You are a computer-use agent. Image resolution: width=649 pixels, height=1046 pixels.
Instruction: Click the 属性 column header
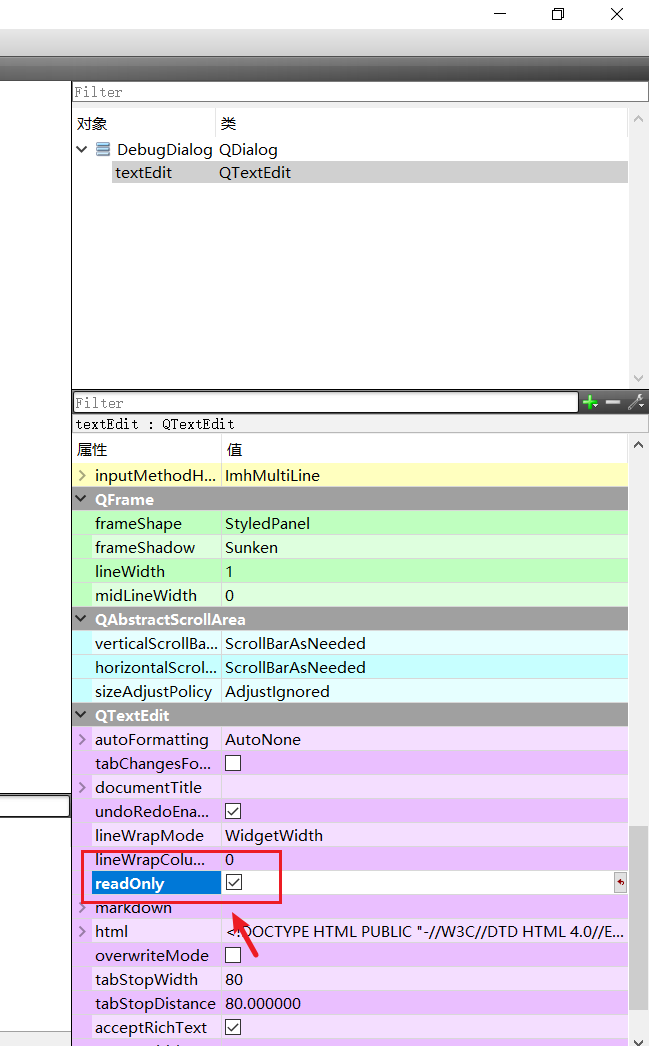point(92,450)
